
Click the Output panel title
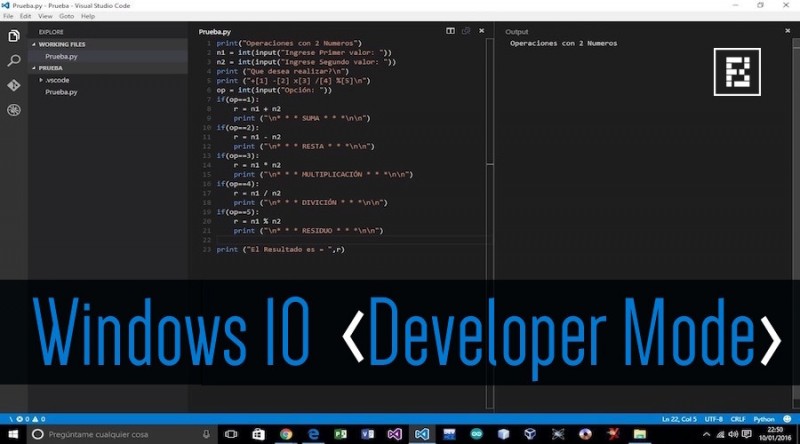pyautogui.click(x=516, y=32)
